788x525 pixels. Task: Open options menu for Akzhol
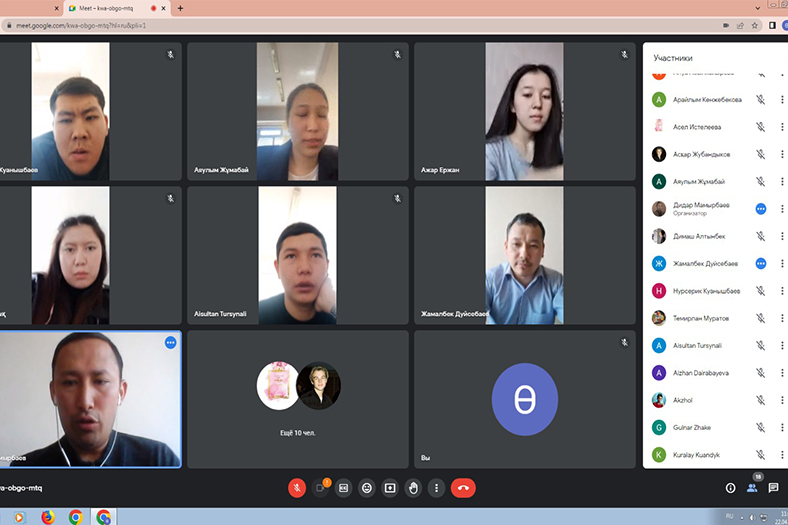pos(782,400)
